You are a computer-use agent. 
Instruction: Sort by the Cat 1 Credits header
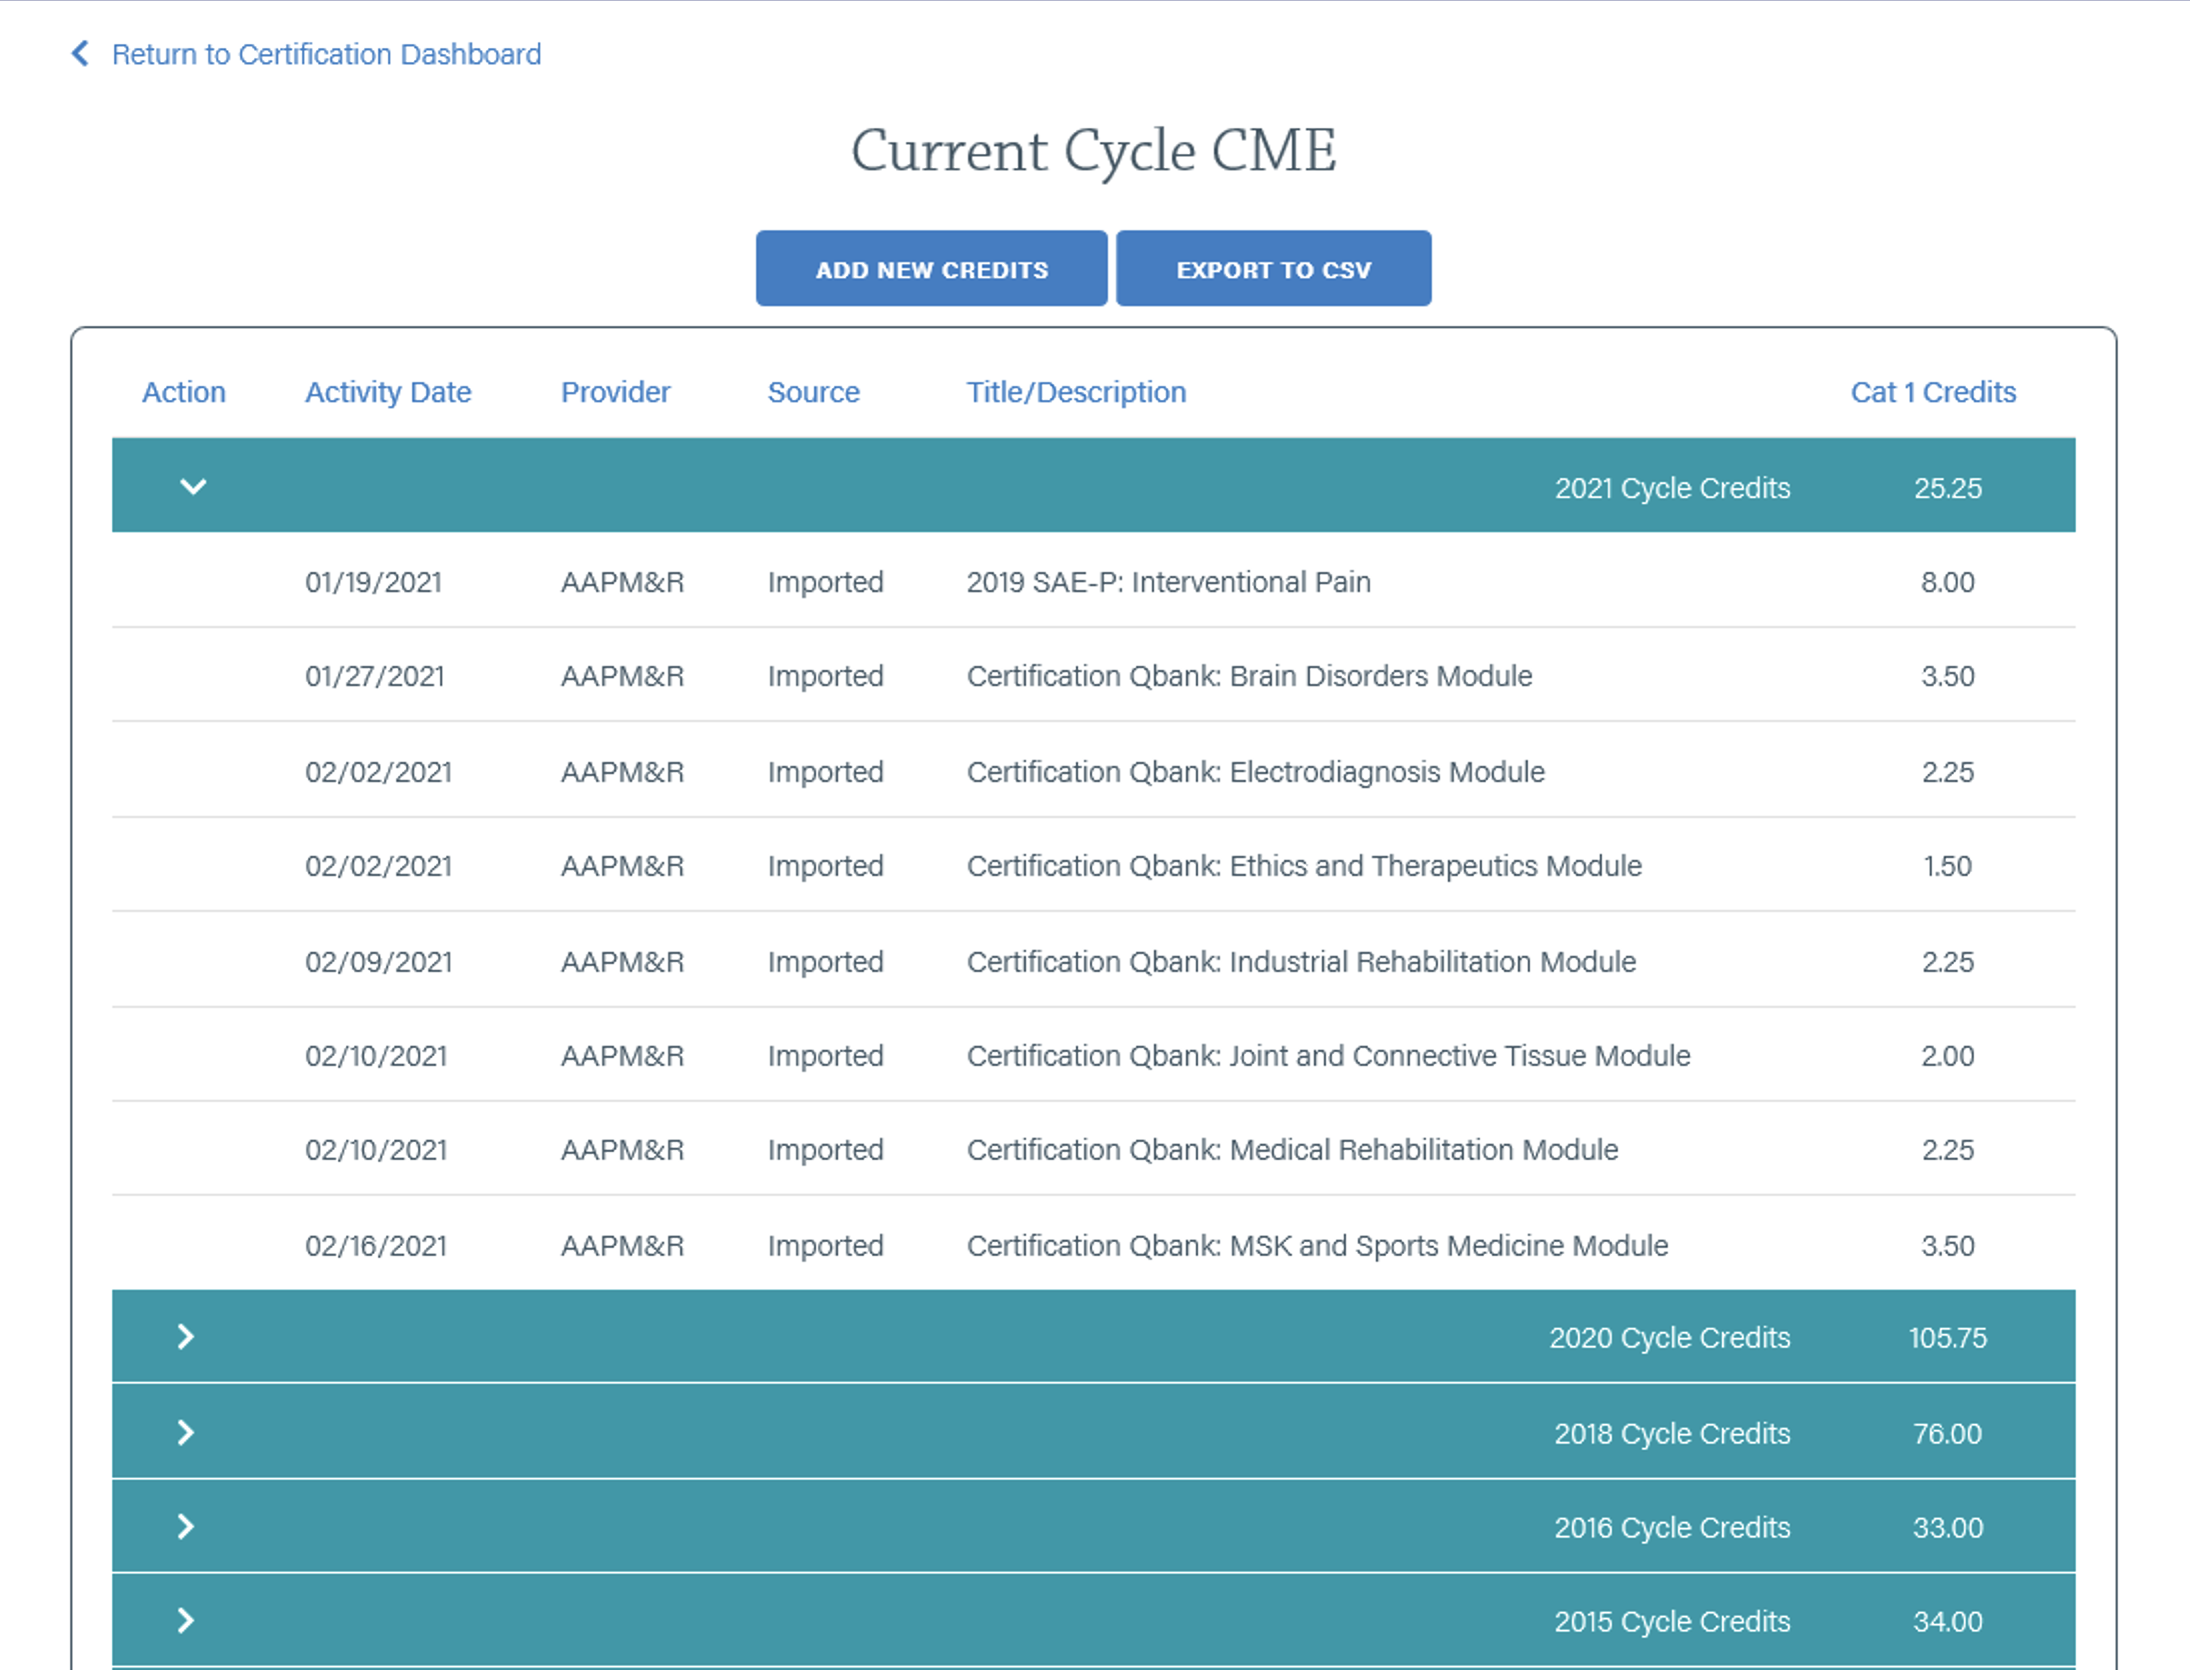point(1932,392)
